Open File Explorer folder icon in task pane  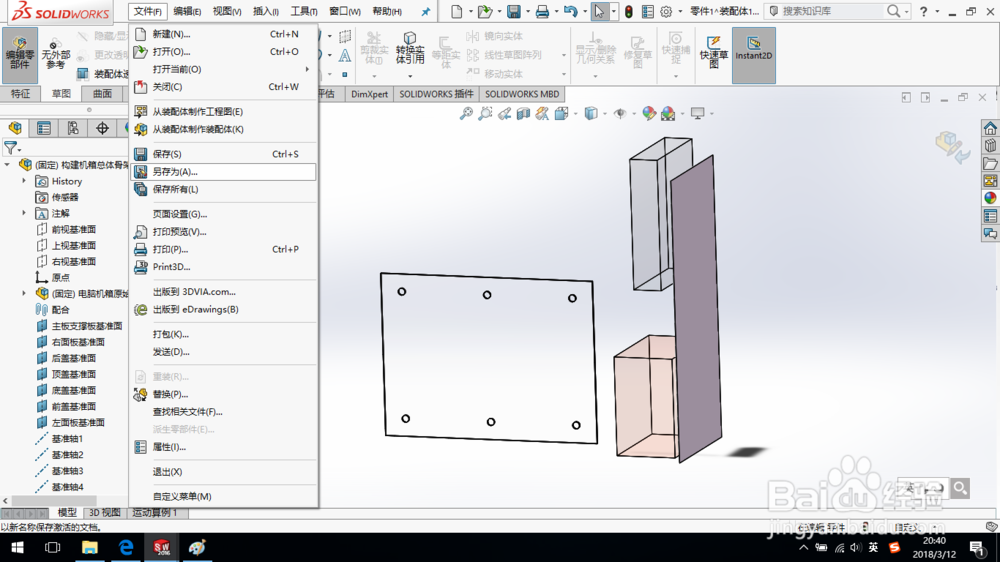990,164
